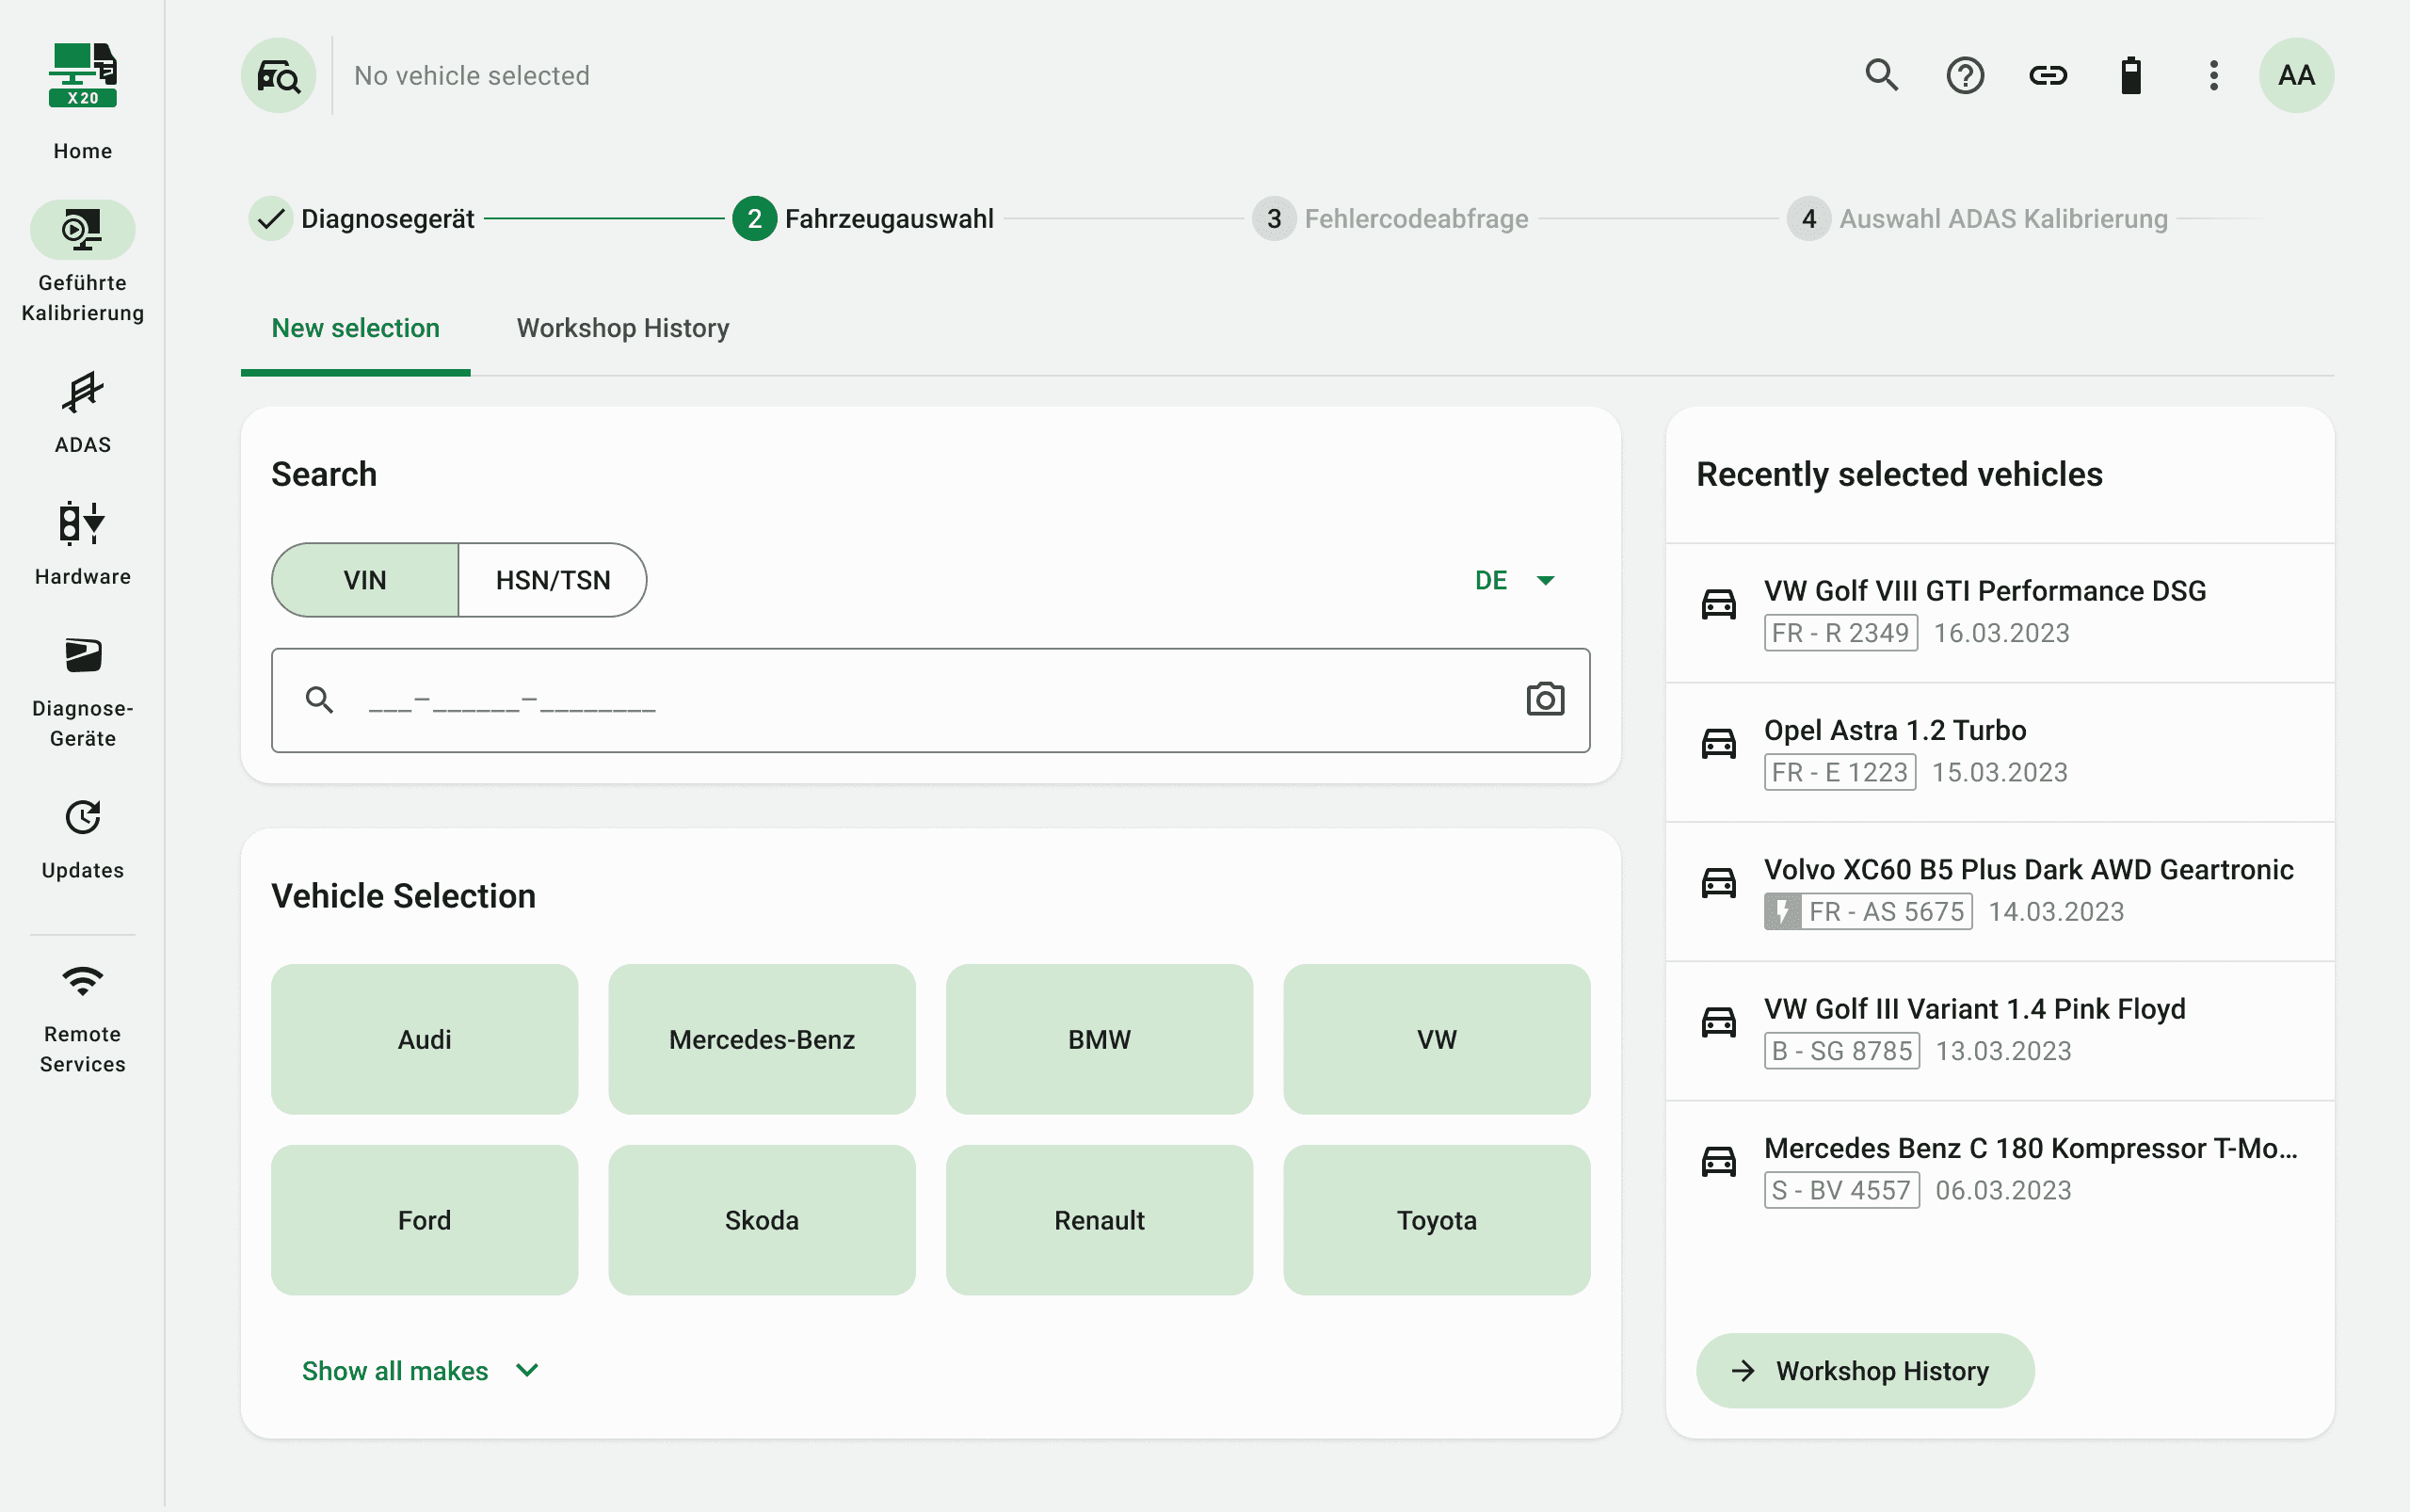
Task: Click license plate FR - E 1223
Action: coord(1840,772)
